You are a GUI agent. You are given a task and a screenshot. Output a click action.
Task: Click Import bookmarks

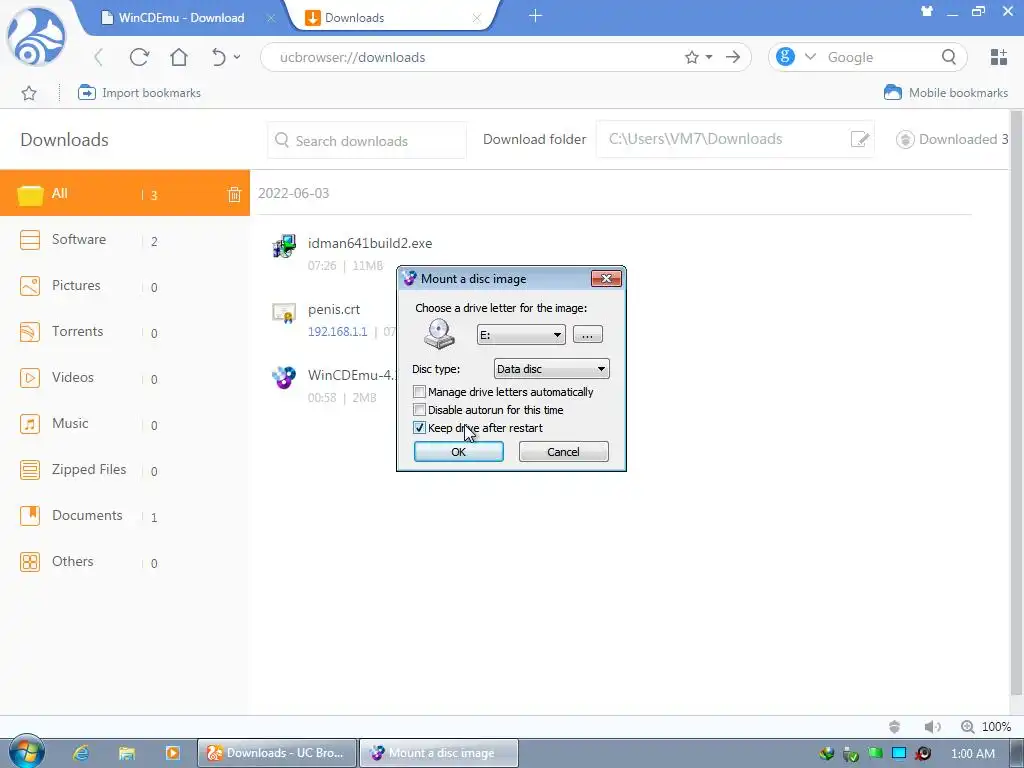coord(139,93)
